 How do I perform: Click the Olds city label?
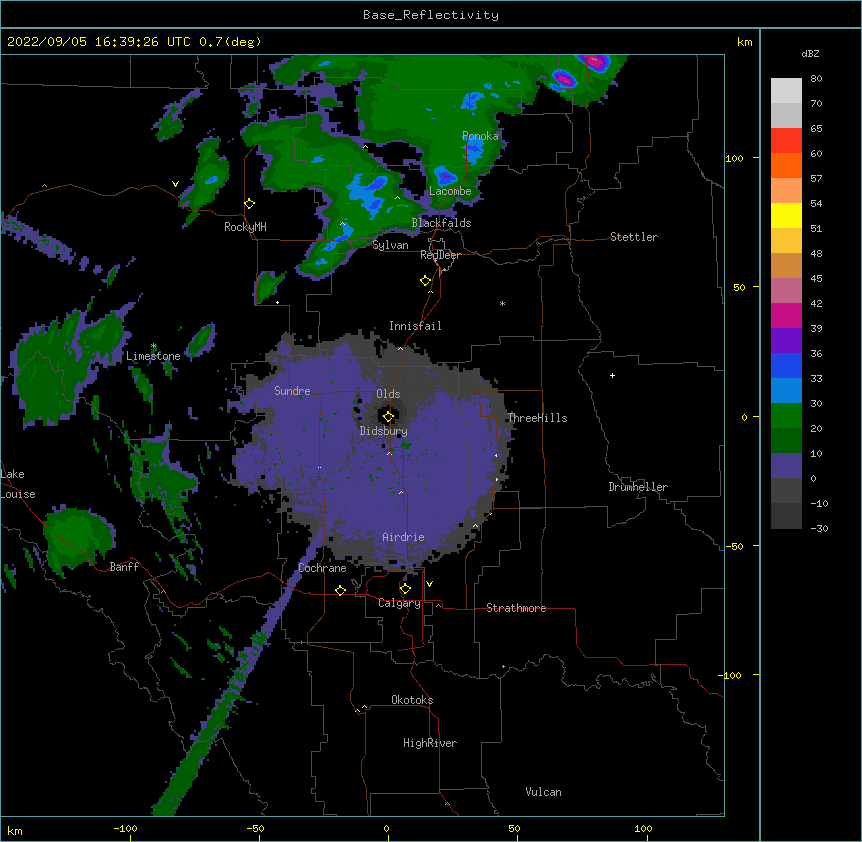point(388,394)
